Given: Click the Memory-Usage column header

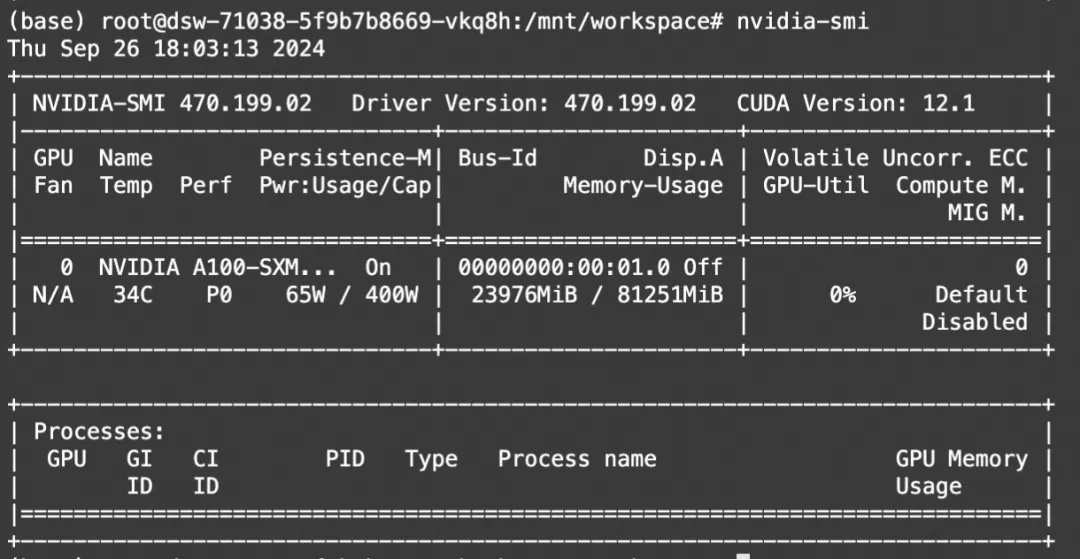Looking at the screenshot, I should (642, 185).
